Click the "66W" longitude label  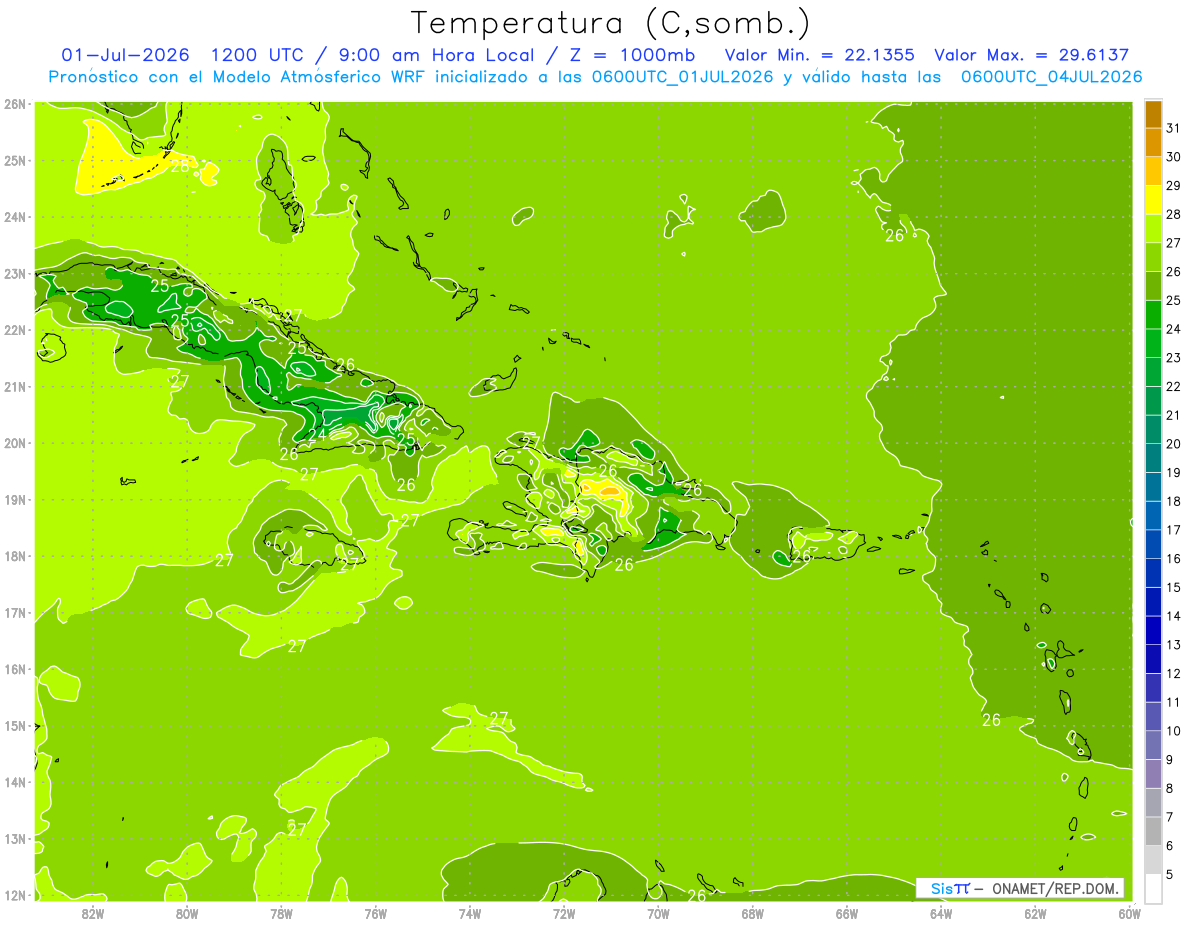pyautogui.click(x=846, y=912)
